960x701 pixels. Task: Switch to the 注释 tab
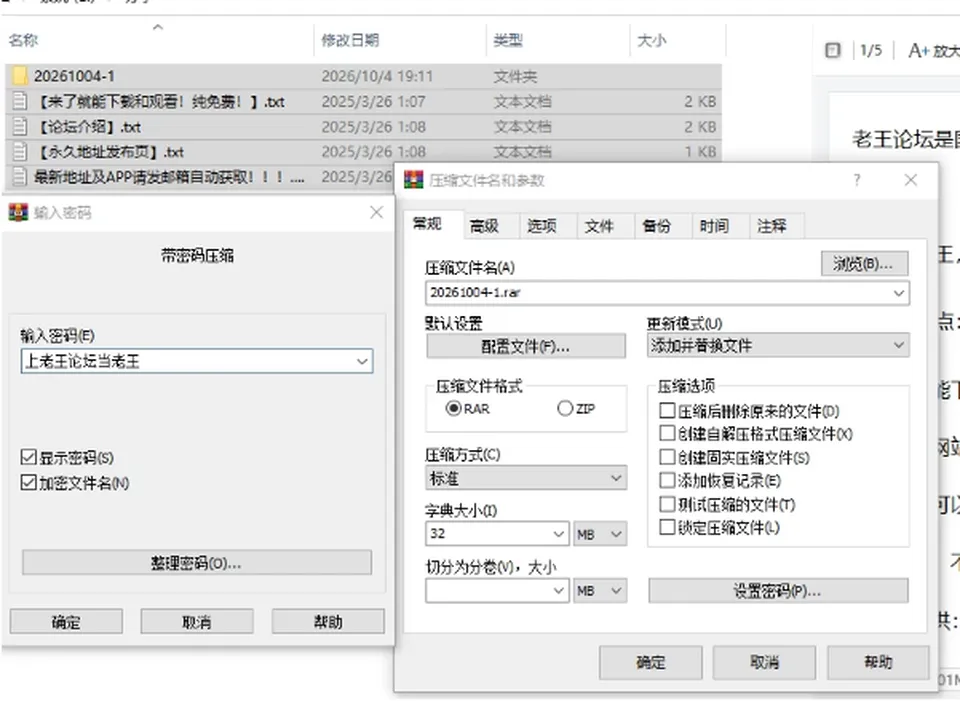[771, 227]
